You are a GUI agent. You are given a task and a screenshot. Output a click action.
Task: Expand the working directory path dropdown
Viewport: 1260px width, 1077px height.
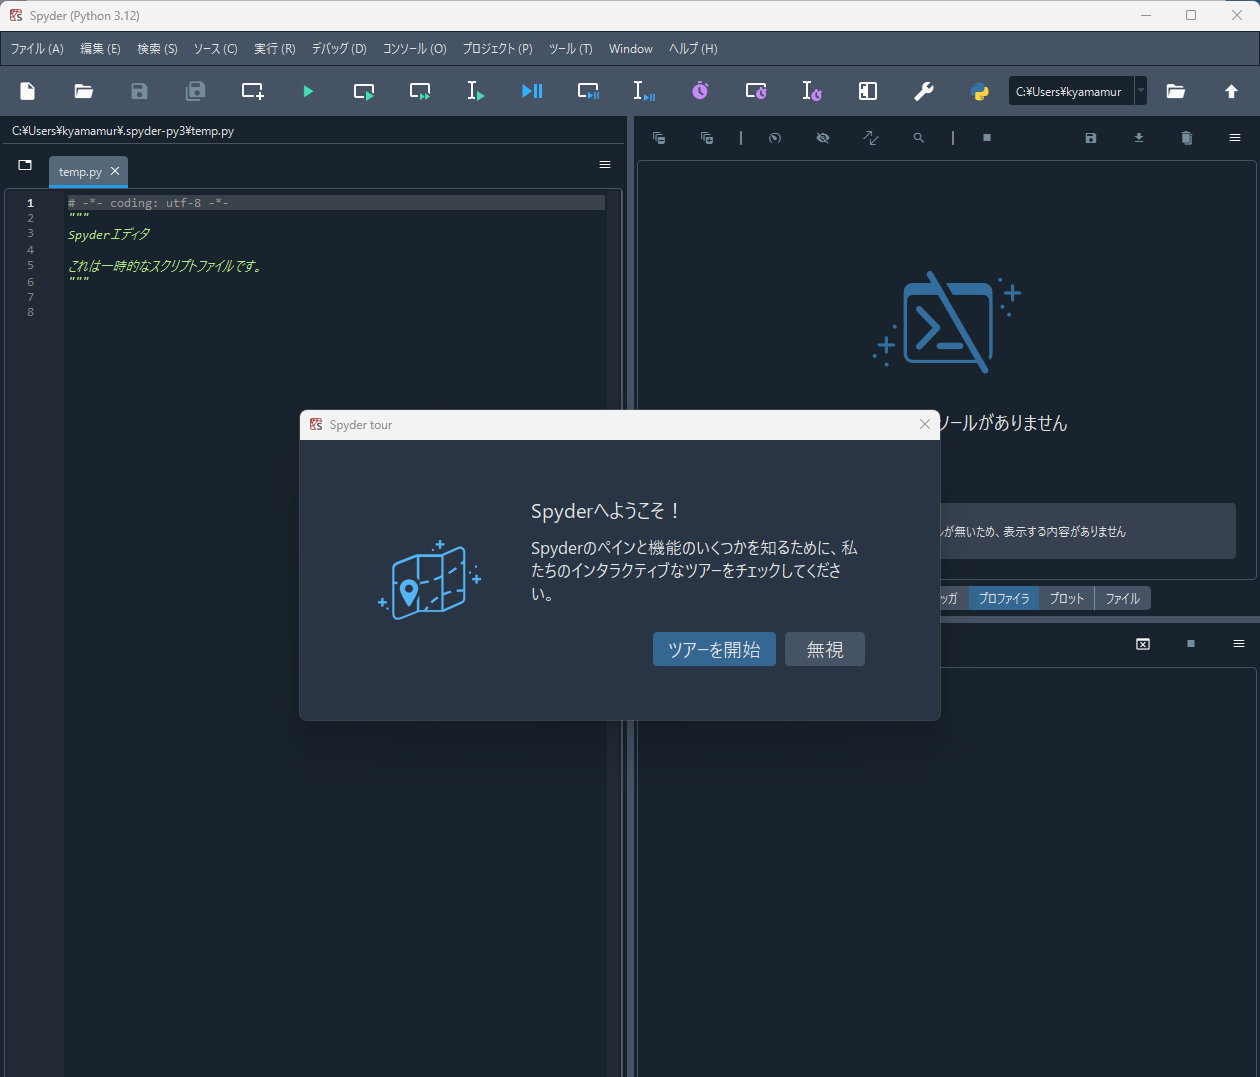click(1141, 91)
